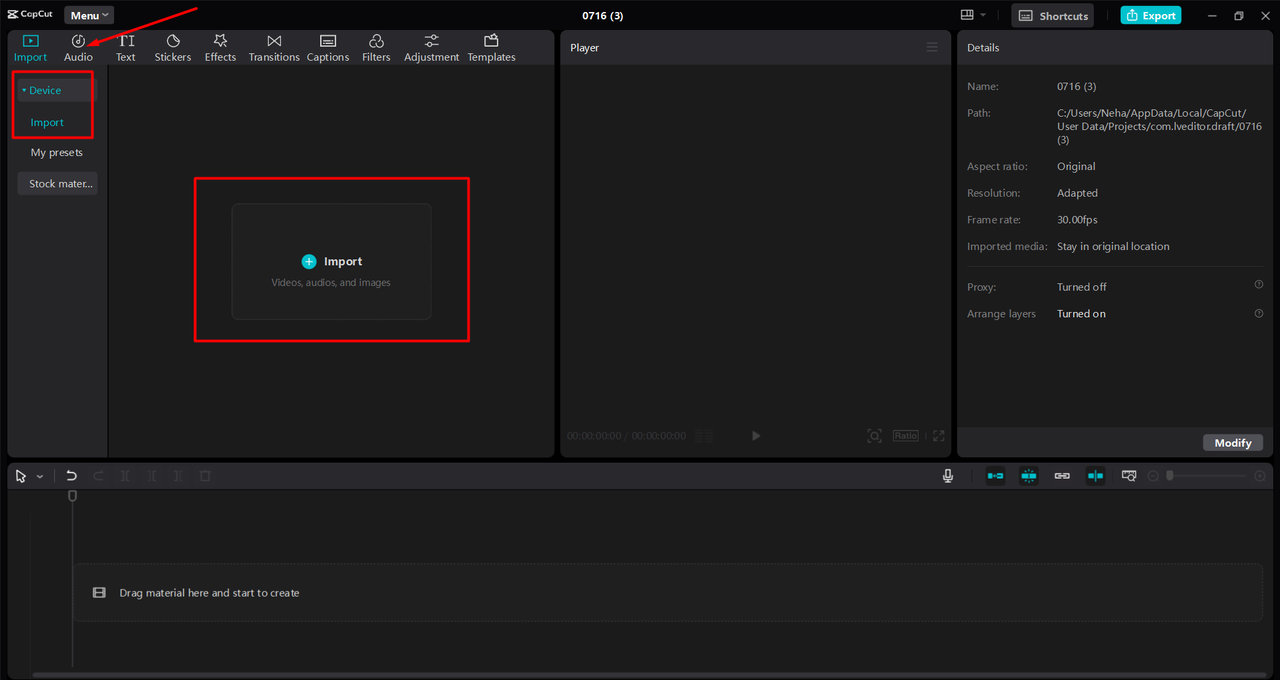This screenshot has height=680, width=1280.
Task: Open the layout switcher dropdown
Action: tap(973, 15)
